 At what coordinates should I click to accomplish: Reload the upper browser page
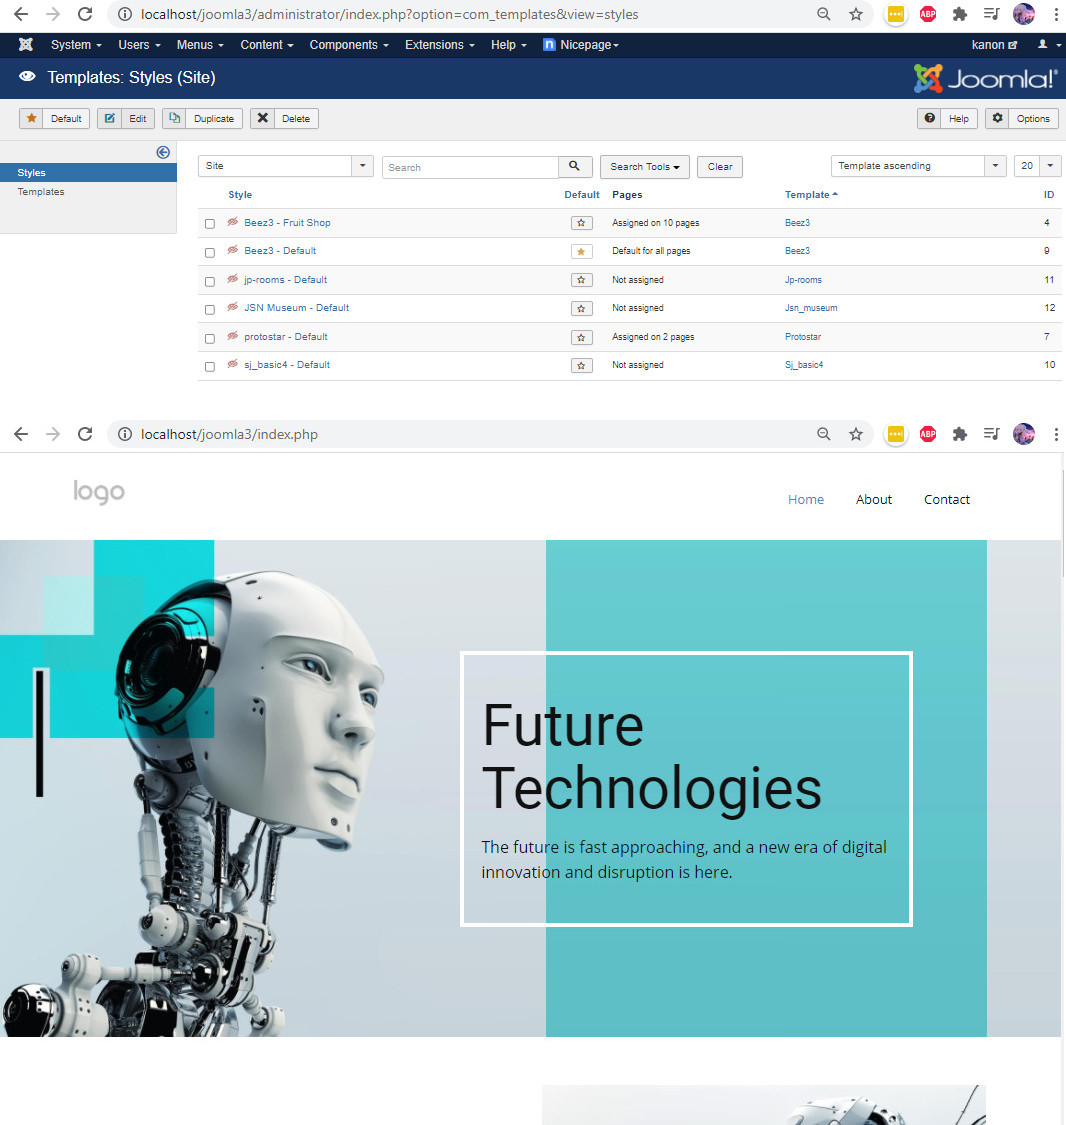click(x=85, y=14)
